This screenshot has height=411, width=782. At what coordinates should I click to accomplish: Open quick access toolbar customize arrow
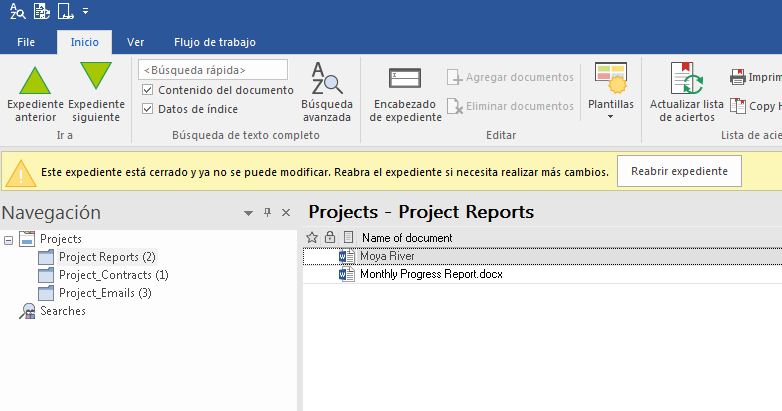(x=86, y=10)
